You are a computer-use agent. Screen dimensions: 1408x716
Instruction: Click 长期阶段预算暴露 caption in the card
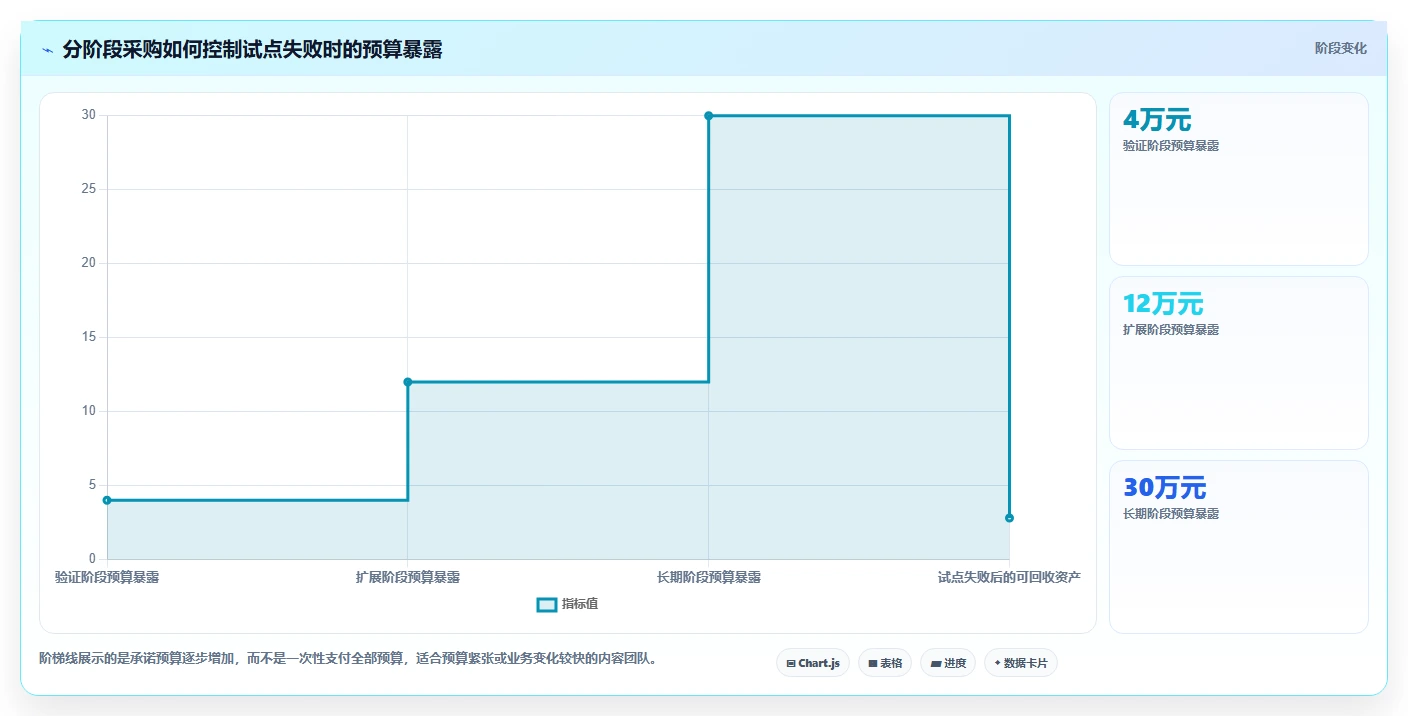tap(1171, 514)
